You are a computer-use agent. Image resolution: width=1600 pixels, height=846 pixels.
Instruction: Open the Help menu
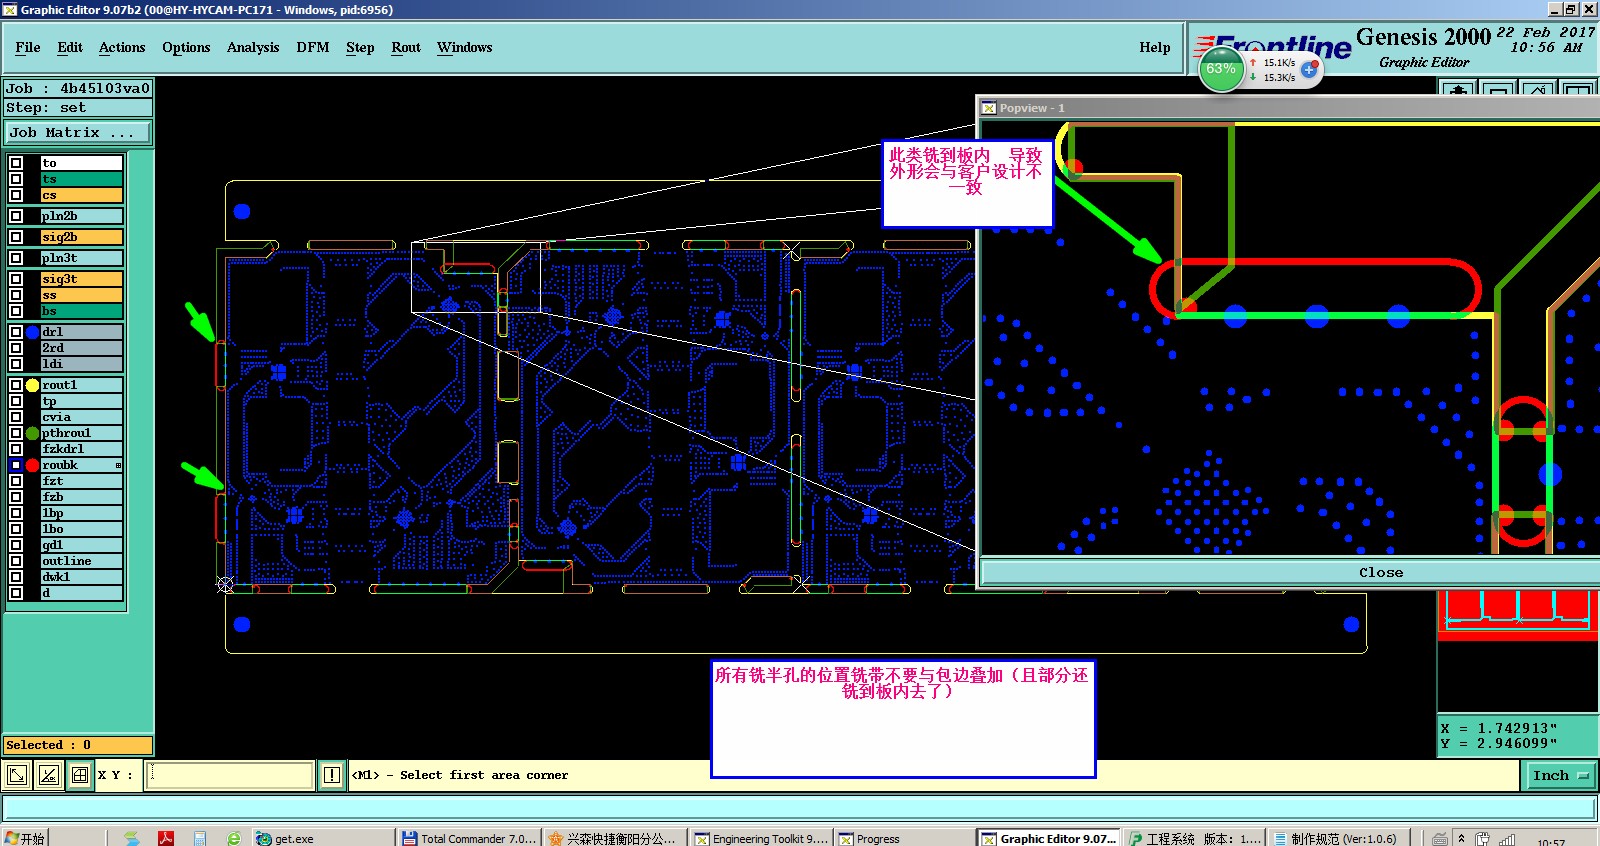click(x=1155, y=47)
